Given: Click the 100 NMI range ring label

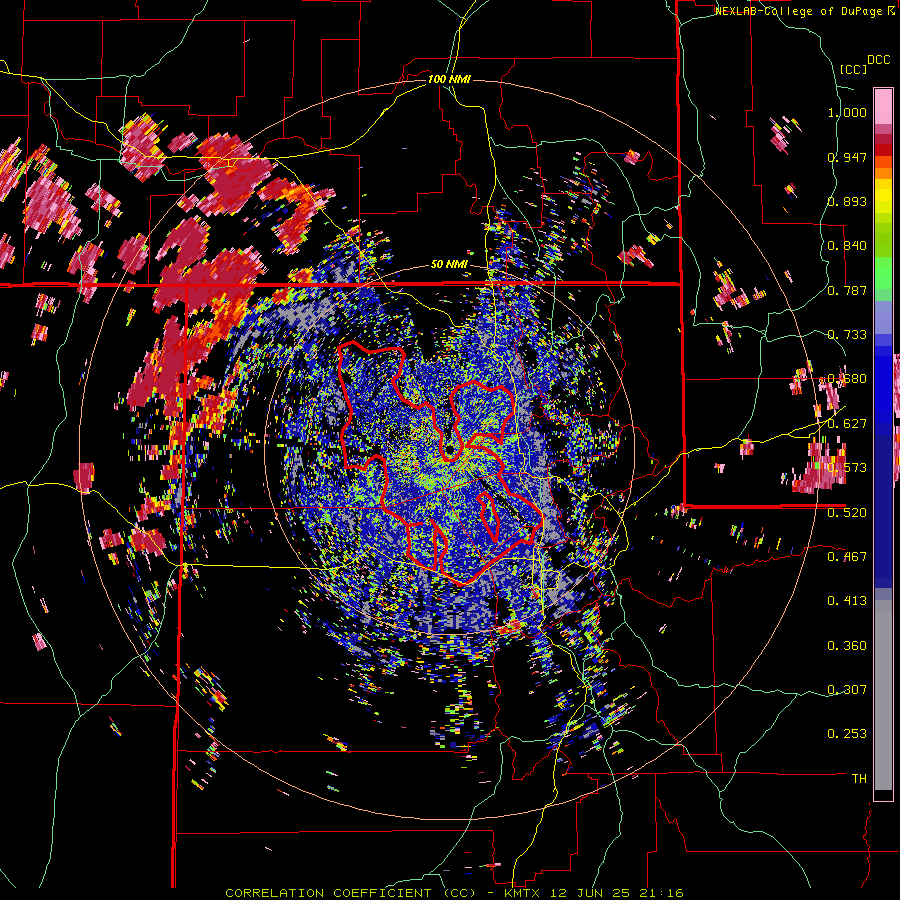Looking at the screenshot, I should (x=449, y=79).
